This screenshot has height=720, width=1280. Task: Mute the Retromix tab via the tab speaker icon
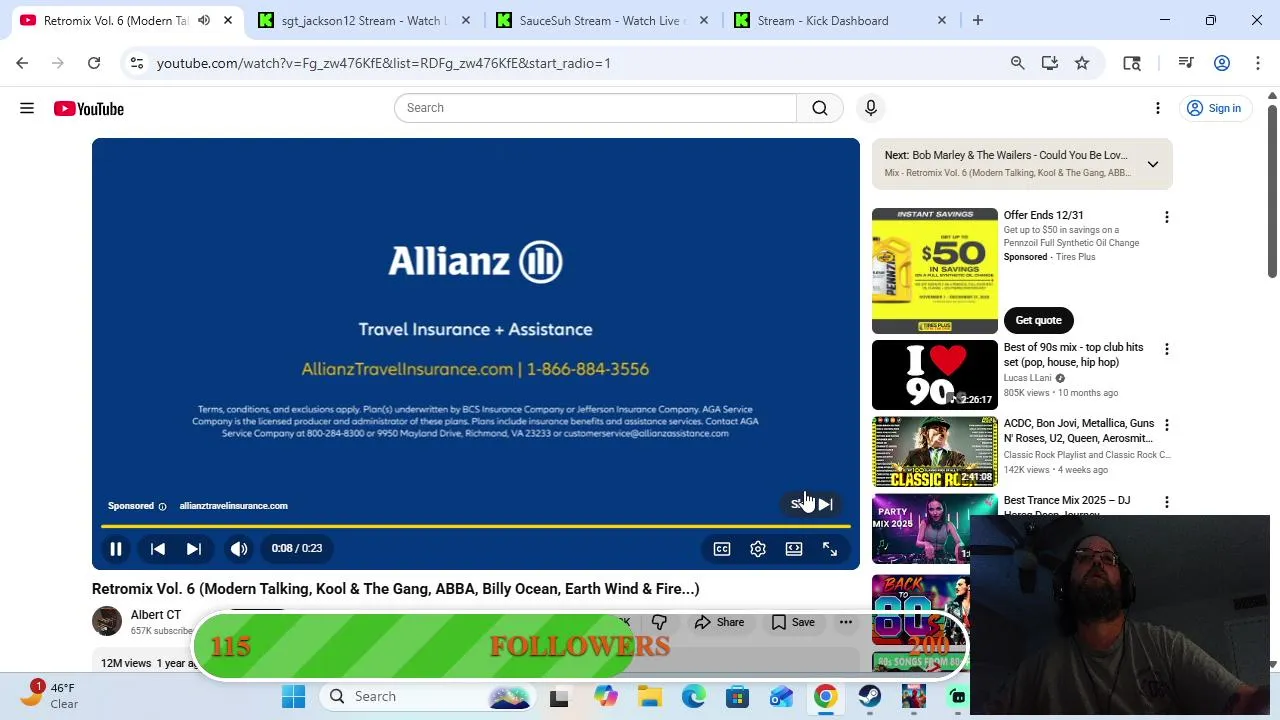tap(204, 20)
